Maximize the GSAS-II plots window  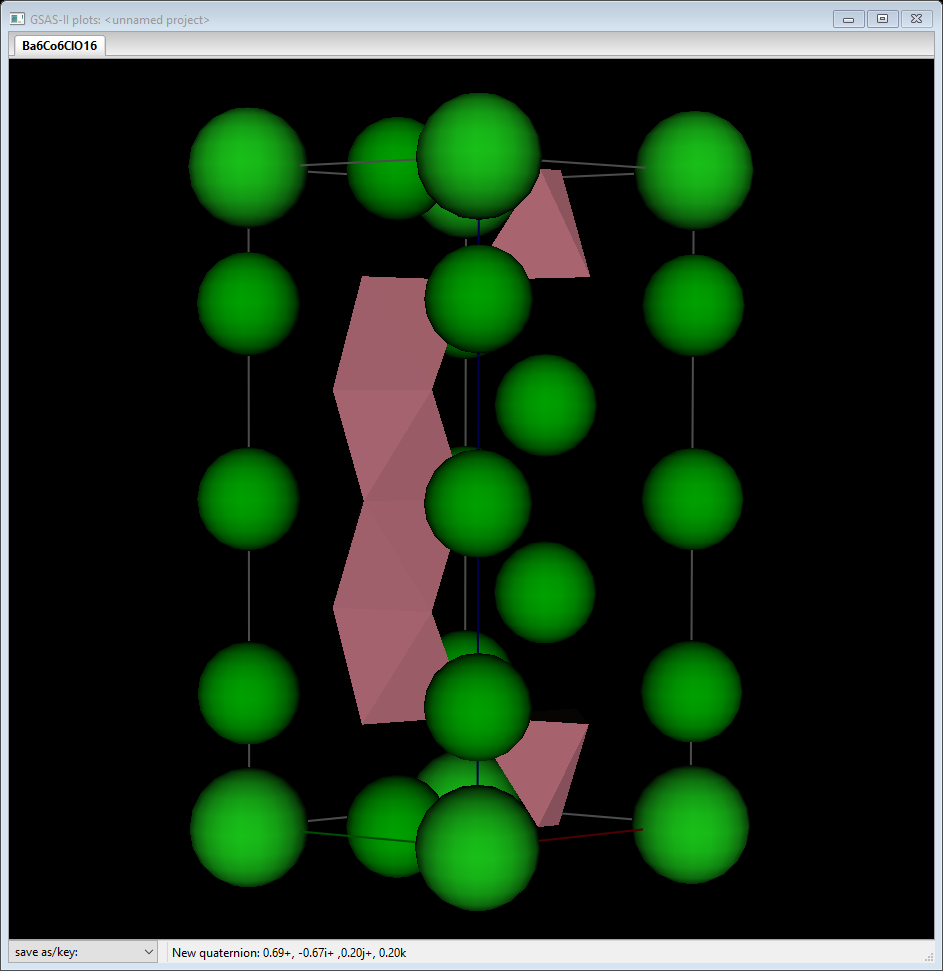pyautogui.click(x=882, y=19)
